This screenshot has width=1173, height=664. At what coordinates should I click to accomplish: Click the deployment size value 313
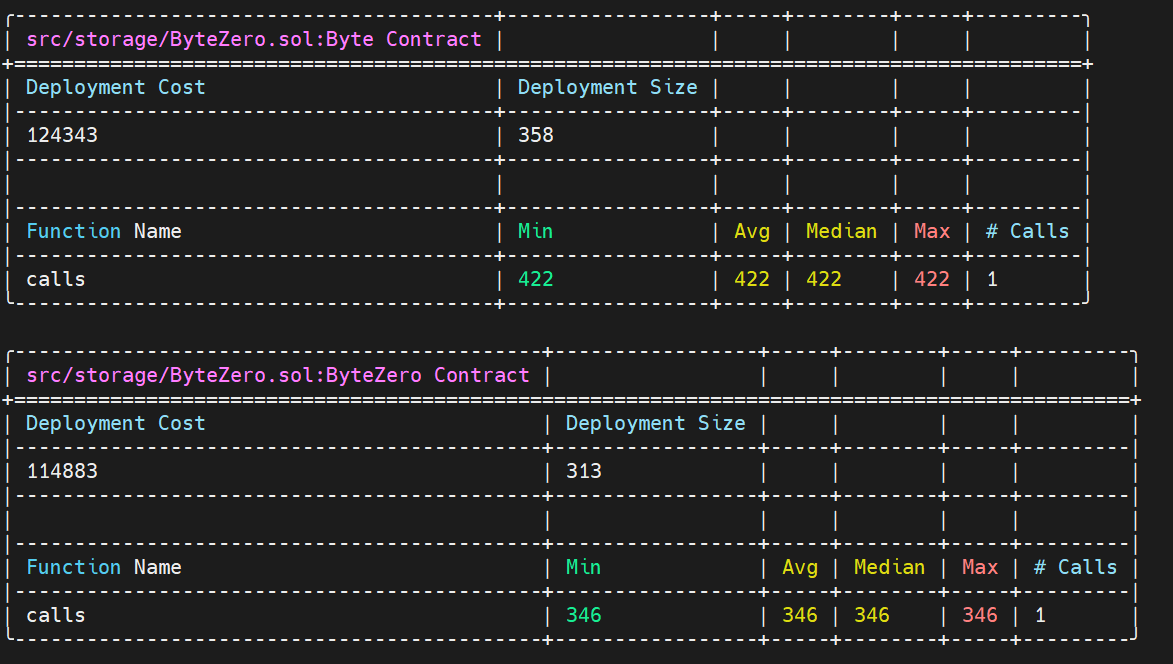pos(584,471)
